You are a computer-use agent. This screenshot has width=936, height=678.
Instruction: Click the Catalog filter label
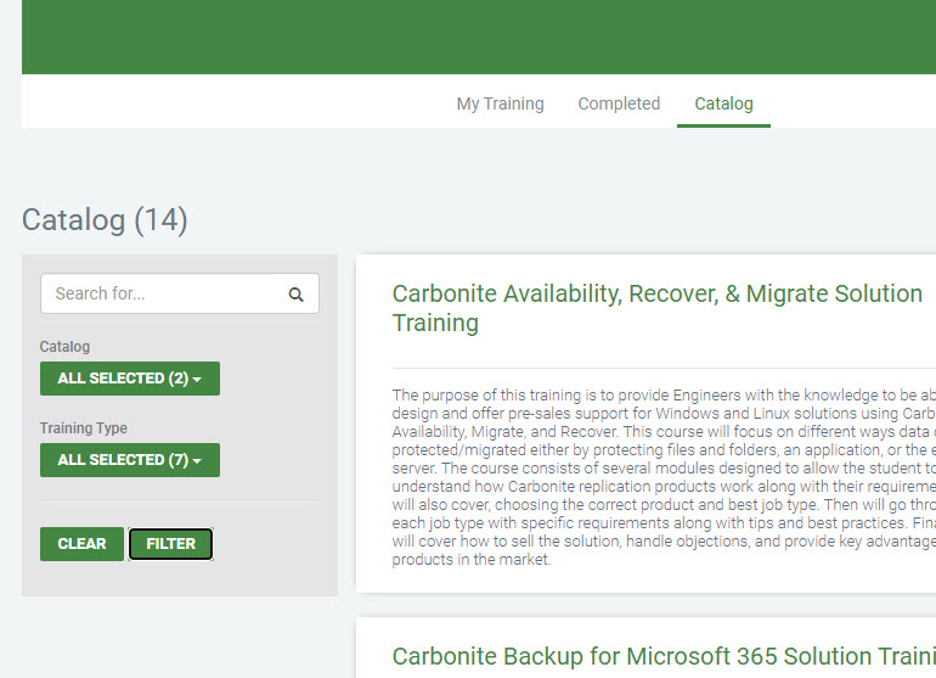coord(64,347)
